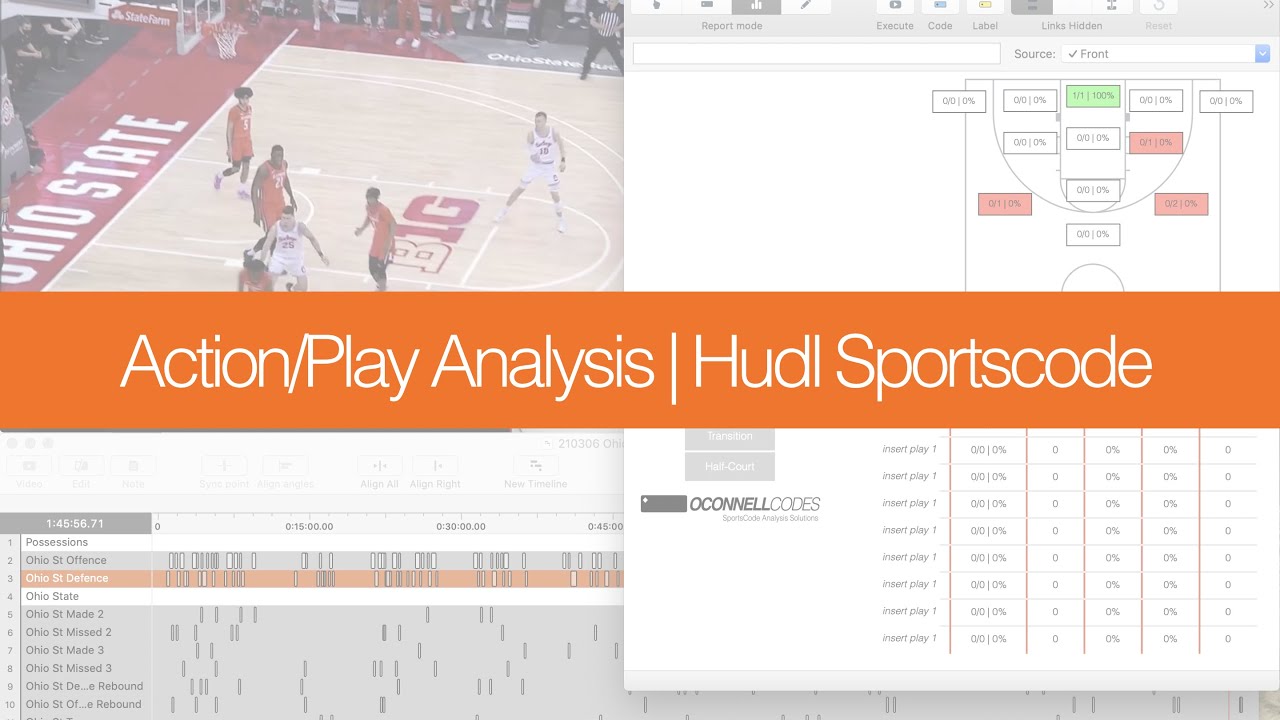Switch to the button mode icon beside the hand pointer
The image size is (1280, 720).
tap(707, 5)
